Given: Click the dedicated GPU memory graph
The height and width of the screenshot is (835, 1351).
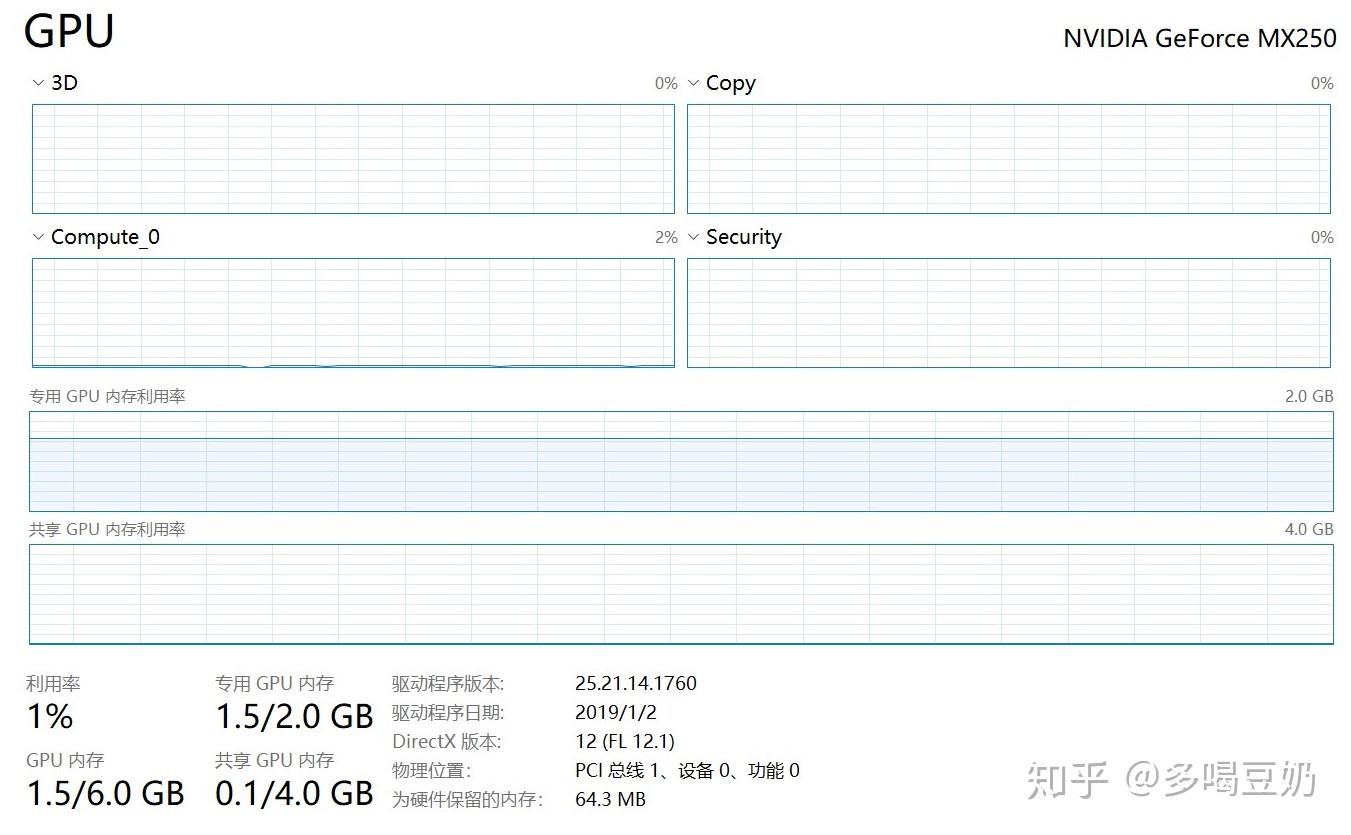Looking at the screenshot, I should (680, 460).
